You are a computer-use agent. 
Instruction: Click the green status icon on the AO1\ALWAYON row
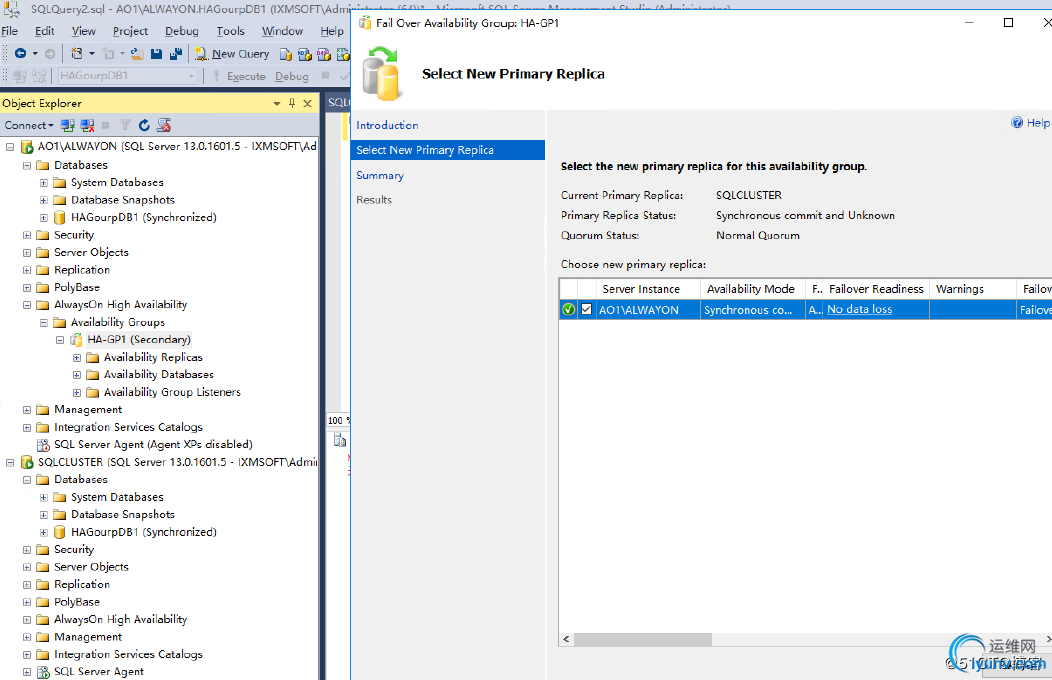(568, 309)
